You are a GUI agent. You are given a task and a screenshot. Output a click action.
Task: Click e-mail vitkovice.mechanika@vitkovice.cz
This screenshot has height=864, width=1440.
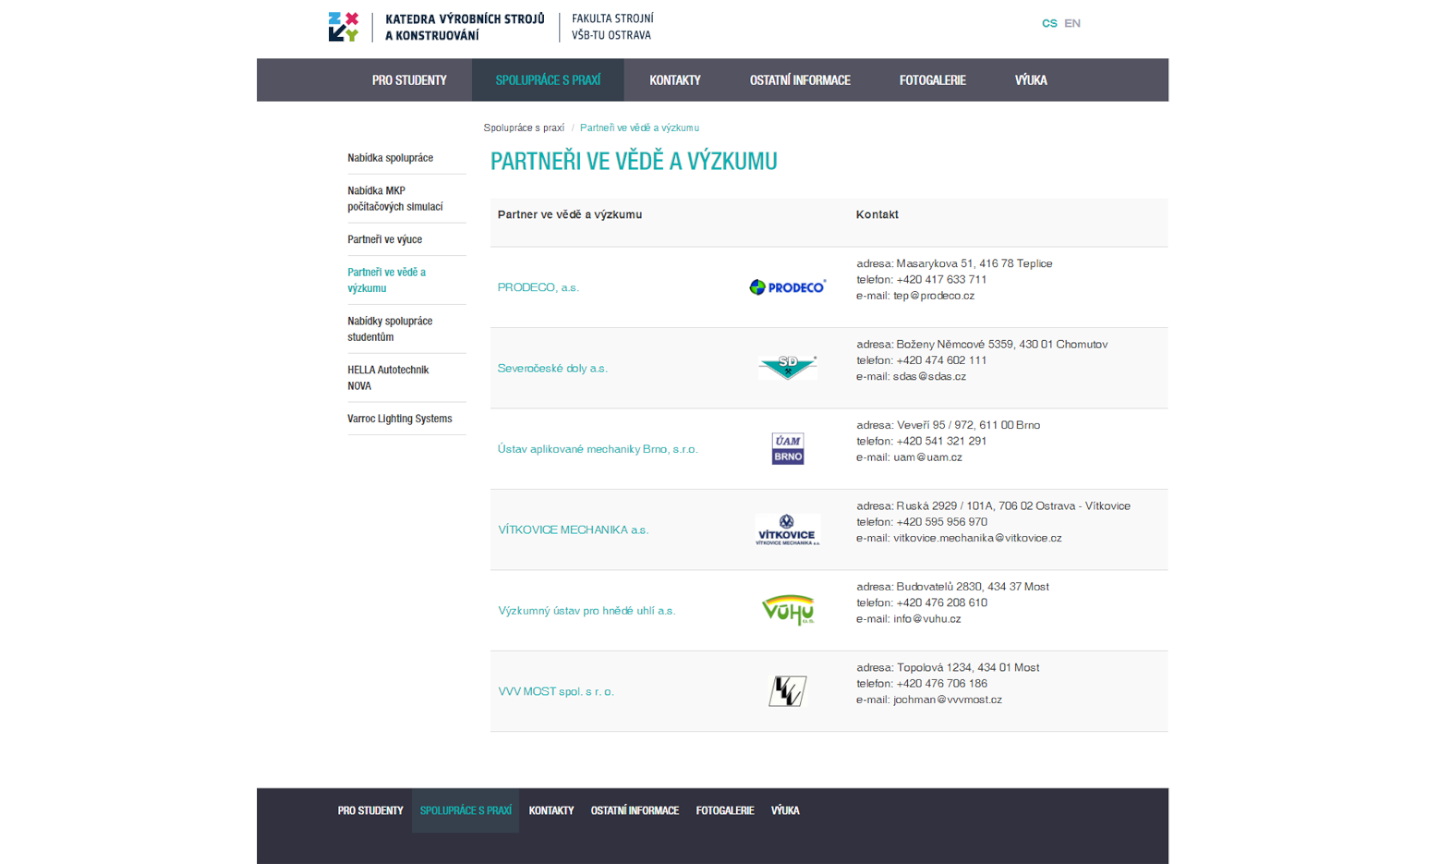click(x=977, y=538)
